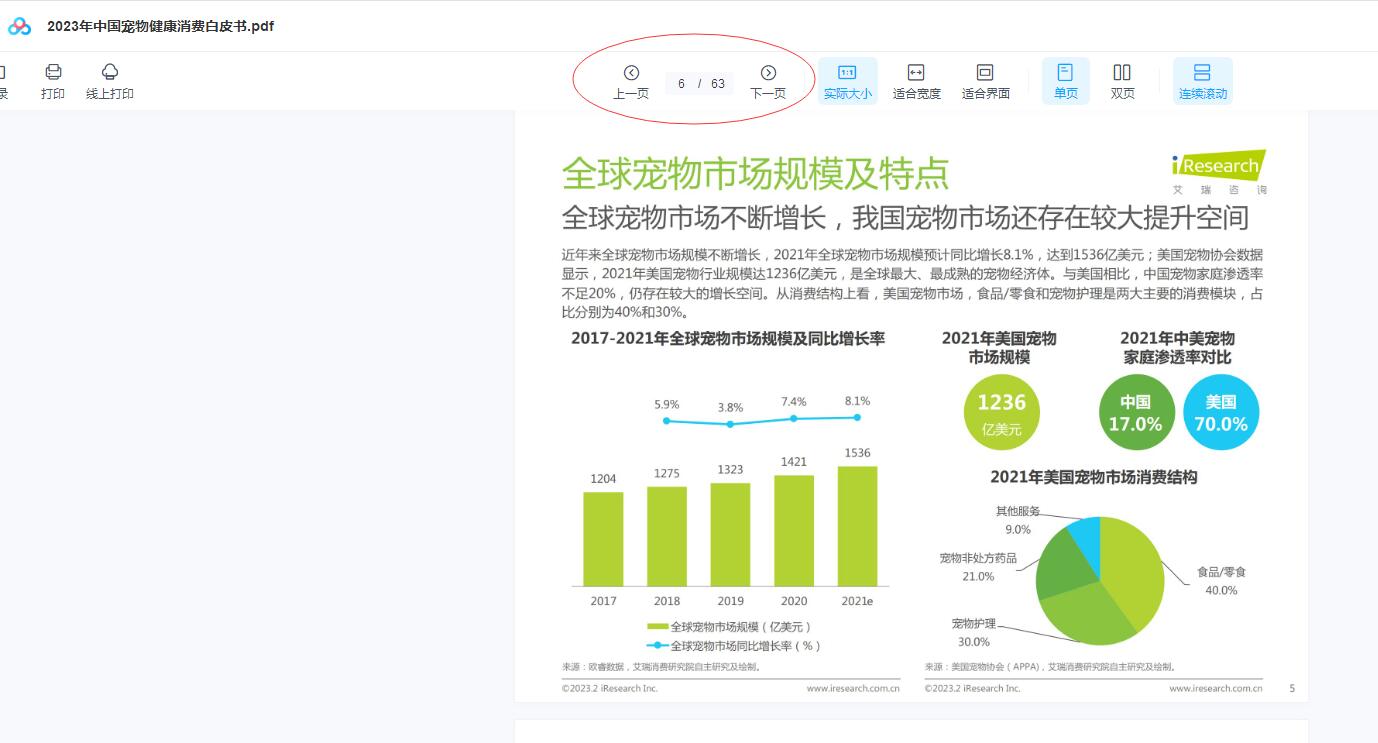Viewport: 1378px width, 743px height.
Task: Click the green 1236 亿美元 circle
Action: (x=1001, y=413)
